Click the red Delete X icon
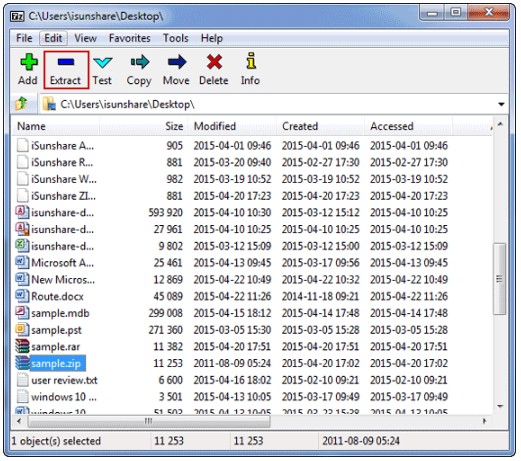521x461 pixels. click(x=214, y=62)
